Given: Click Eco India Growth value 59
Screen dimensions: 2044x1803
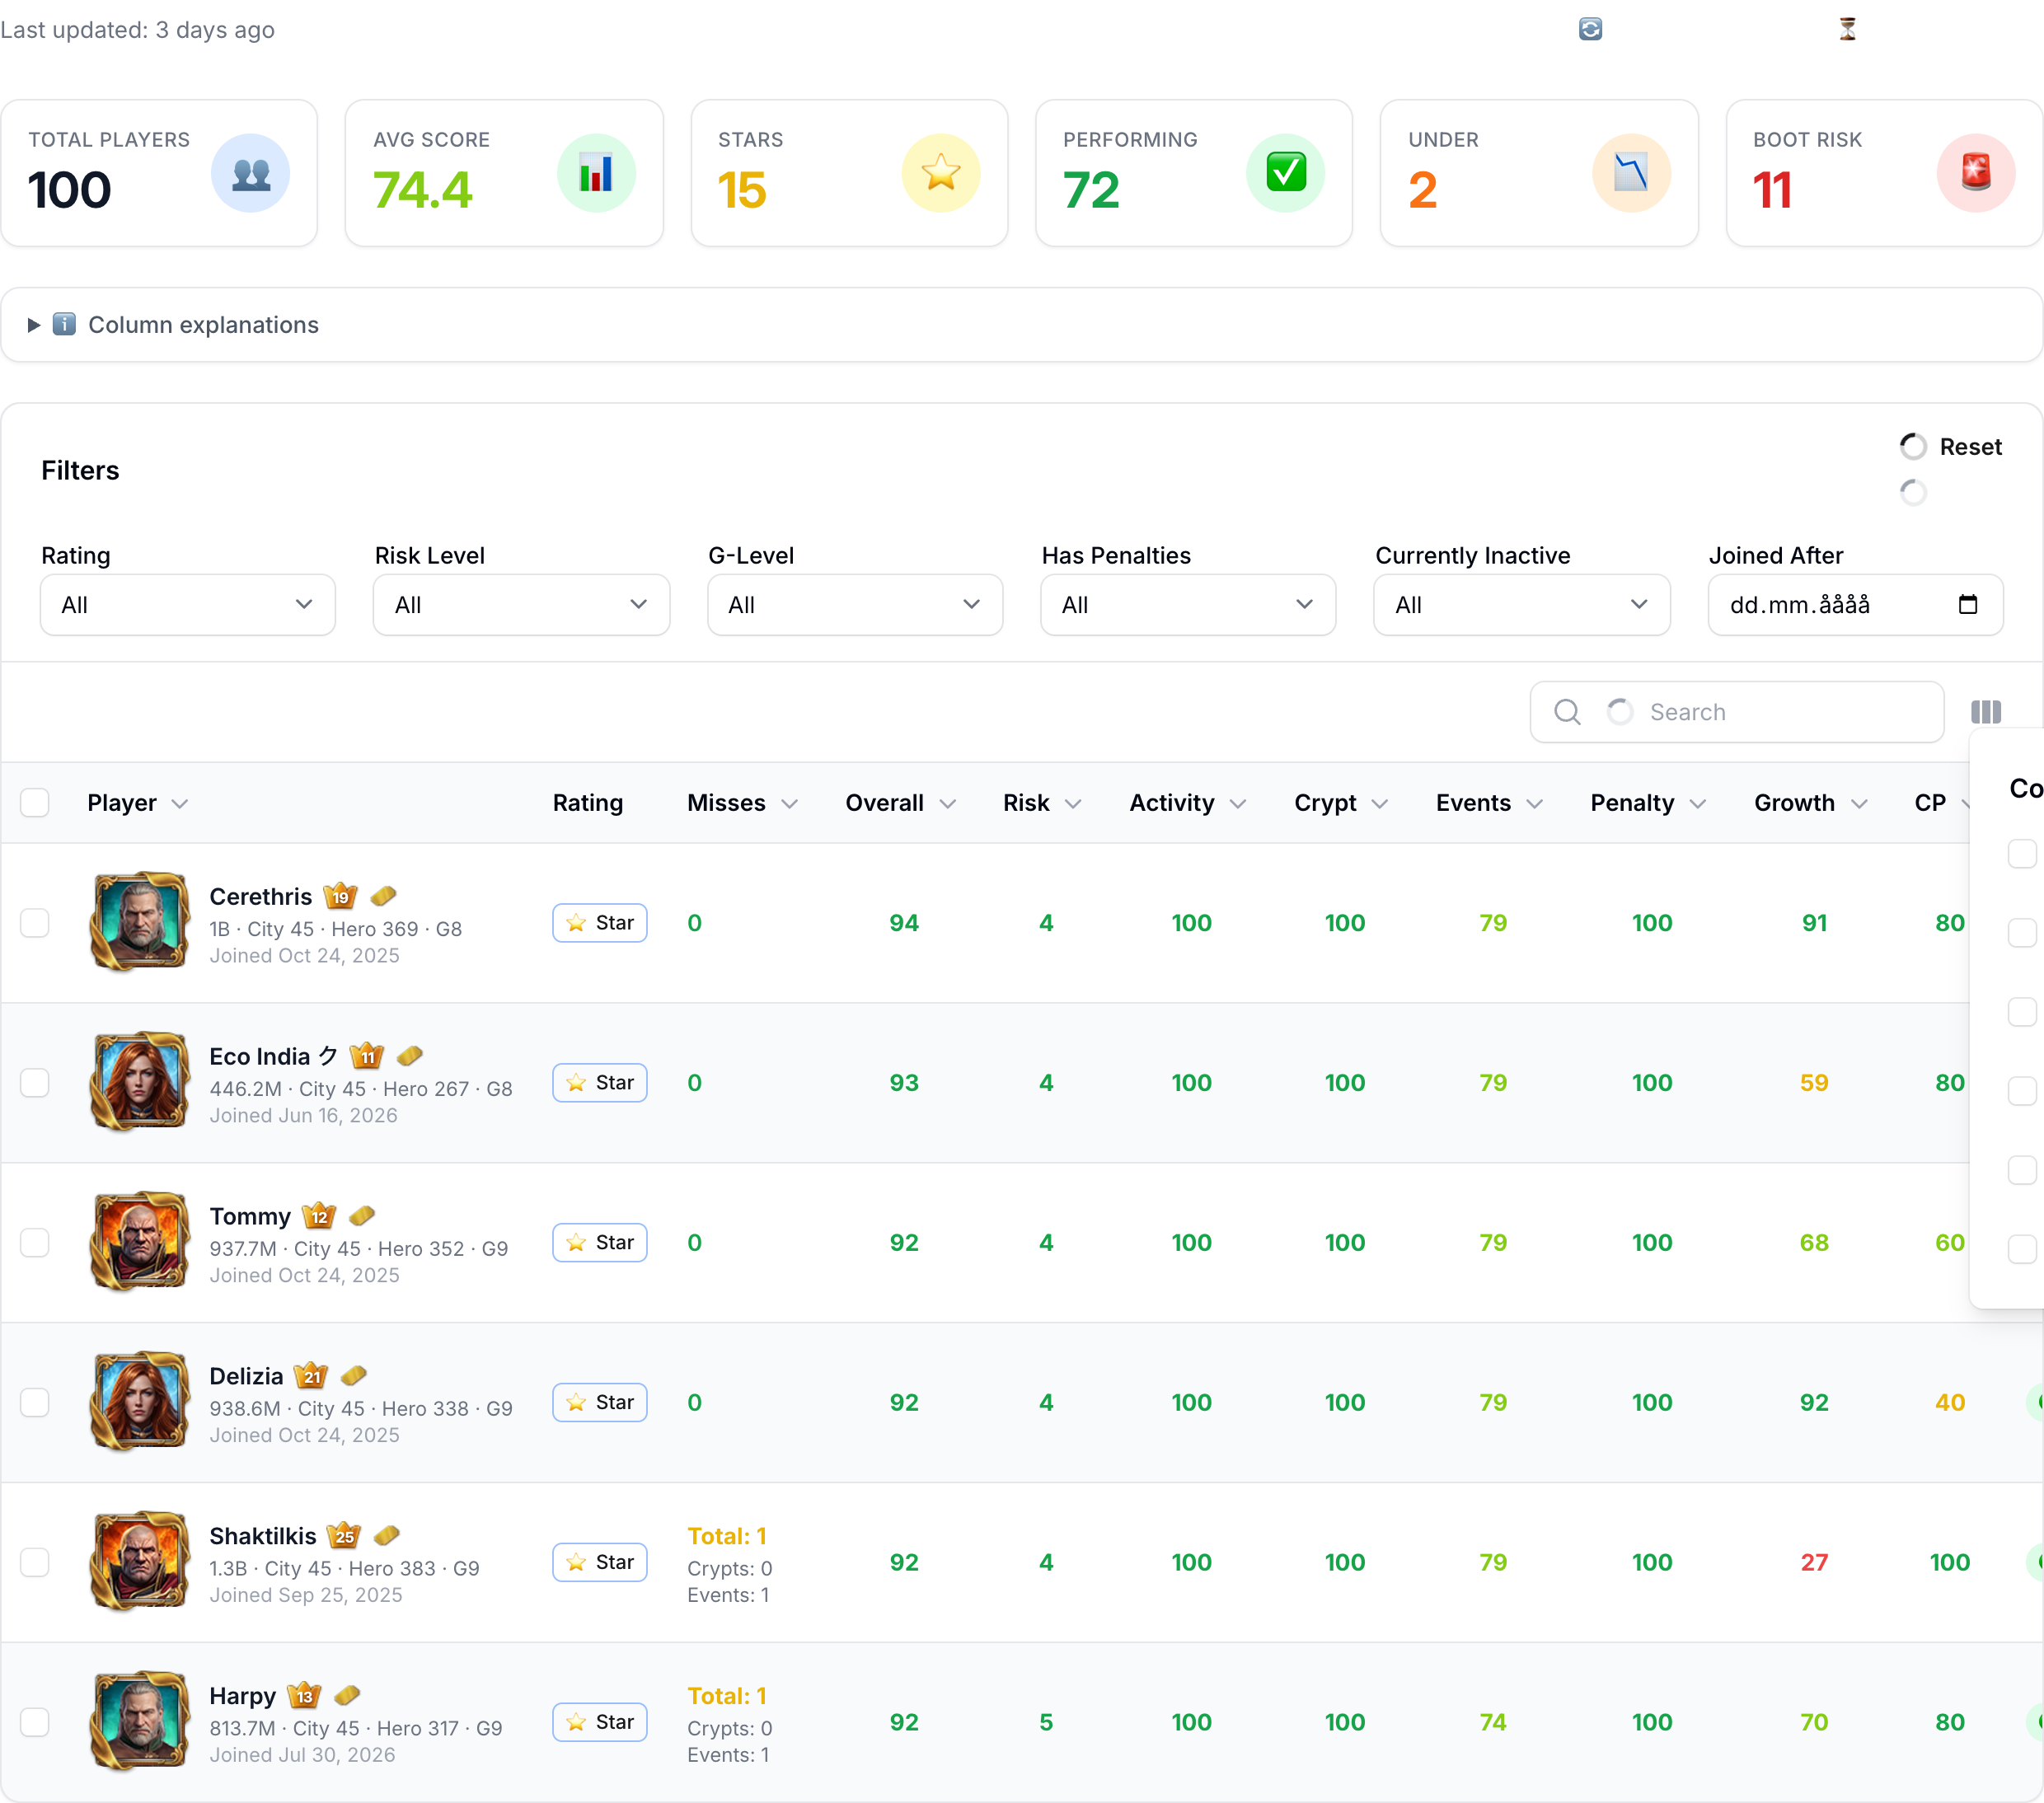Looking at the screenshot, I should pos(1814,1083).
